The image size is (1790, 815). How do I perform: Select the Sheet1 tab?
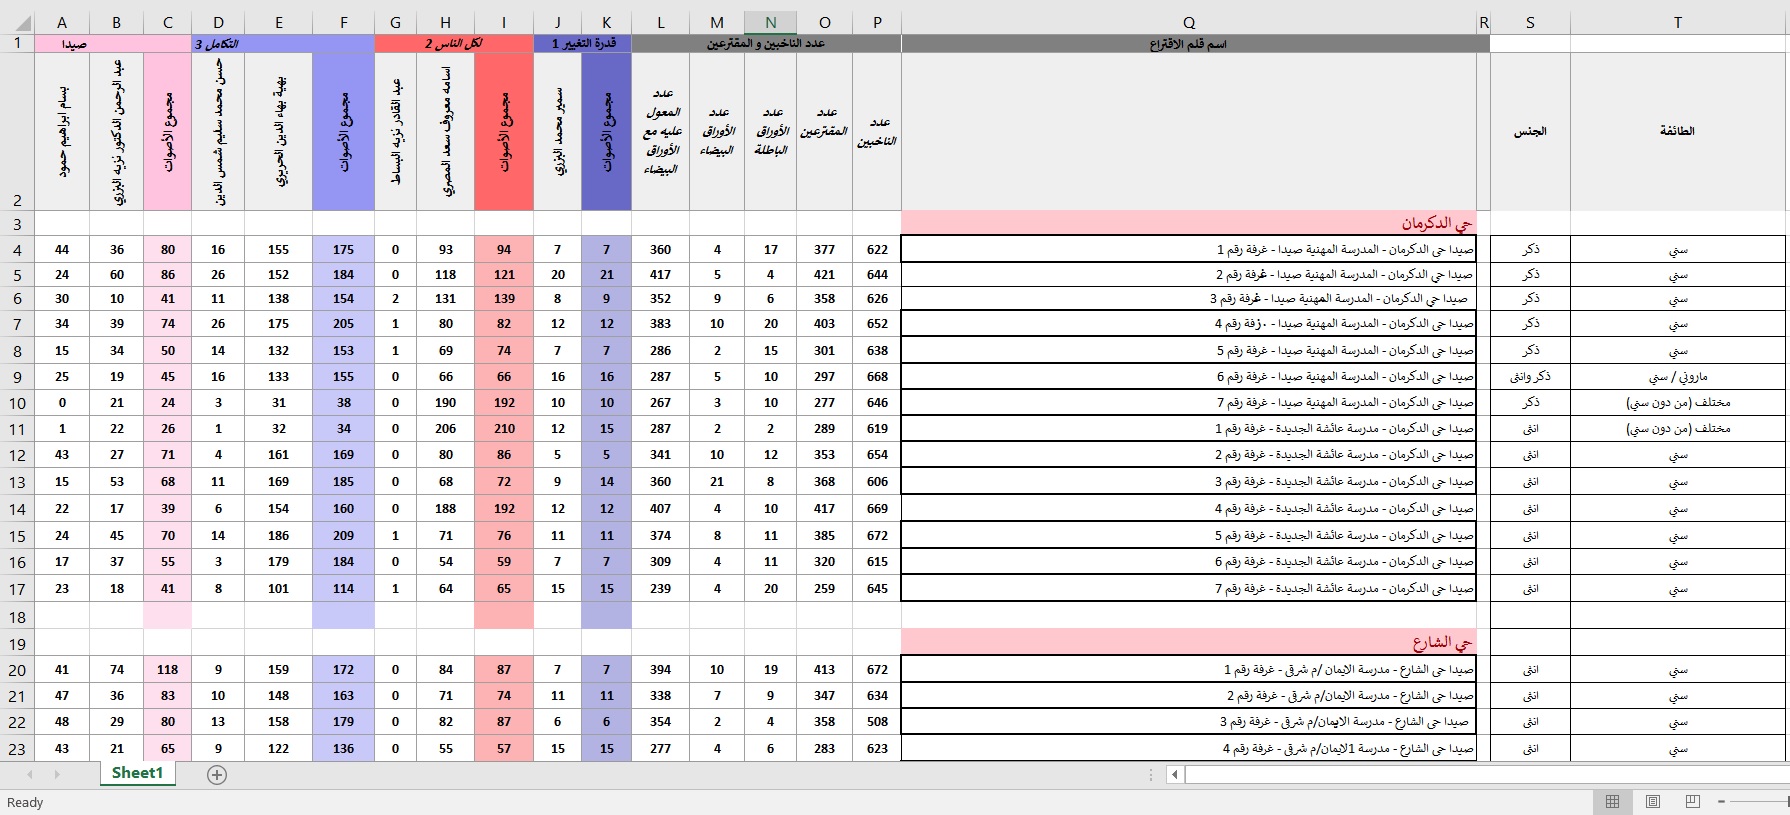tap(137, 773)
